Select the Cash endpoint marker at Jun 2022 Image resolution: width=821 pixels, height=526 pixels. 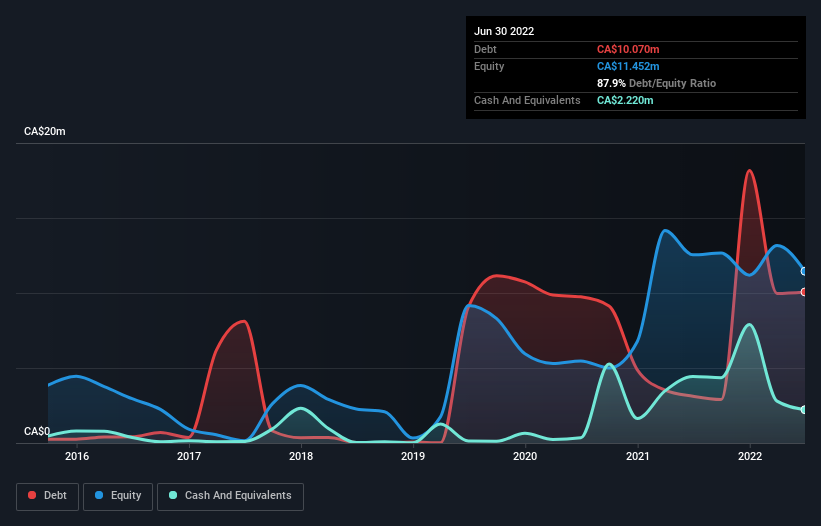pos(804,409)
